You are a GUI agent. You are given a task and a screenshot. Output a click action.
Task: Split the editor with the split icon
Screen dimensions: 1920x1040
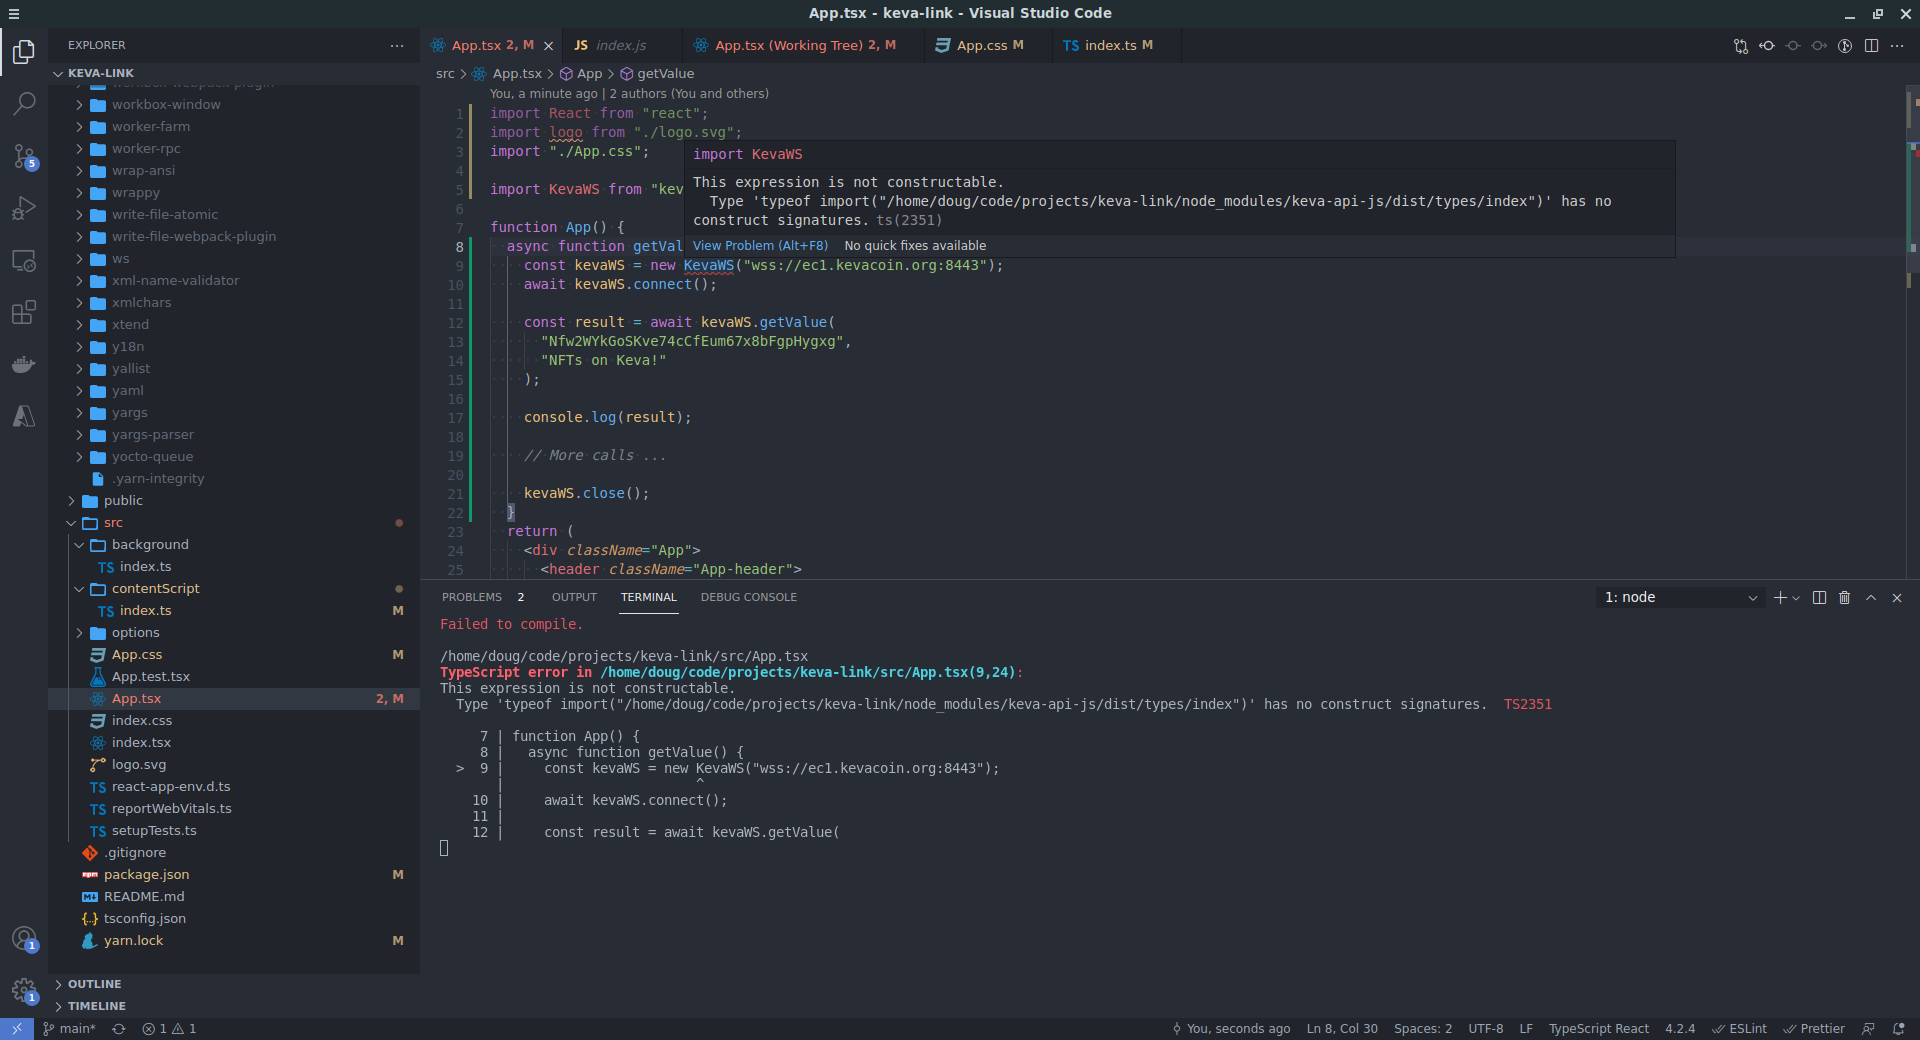pos(1871,45)
